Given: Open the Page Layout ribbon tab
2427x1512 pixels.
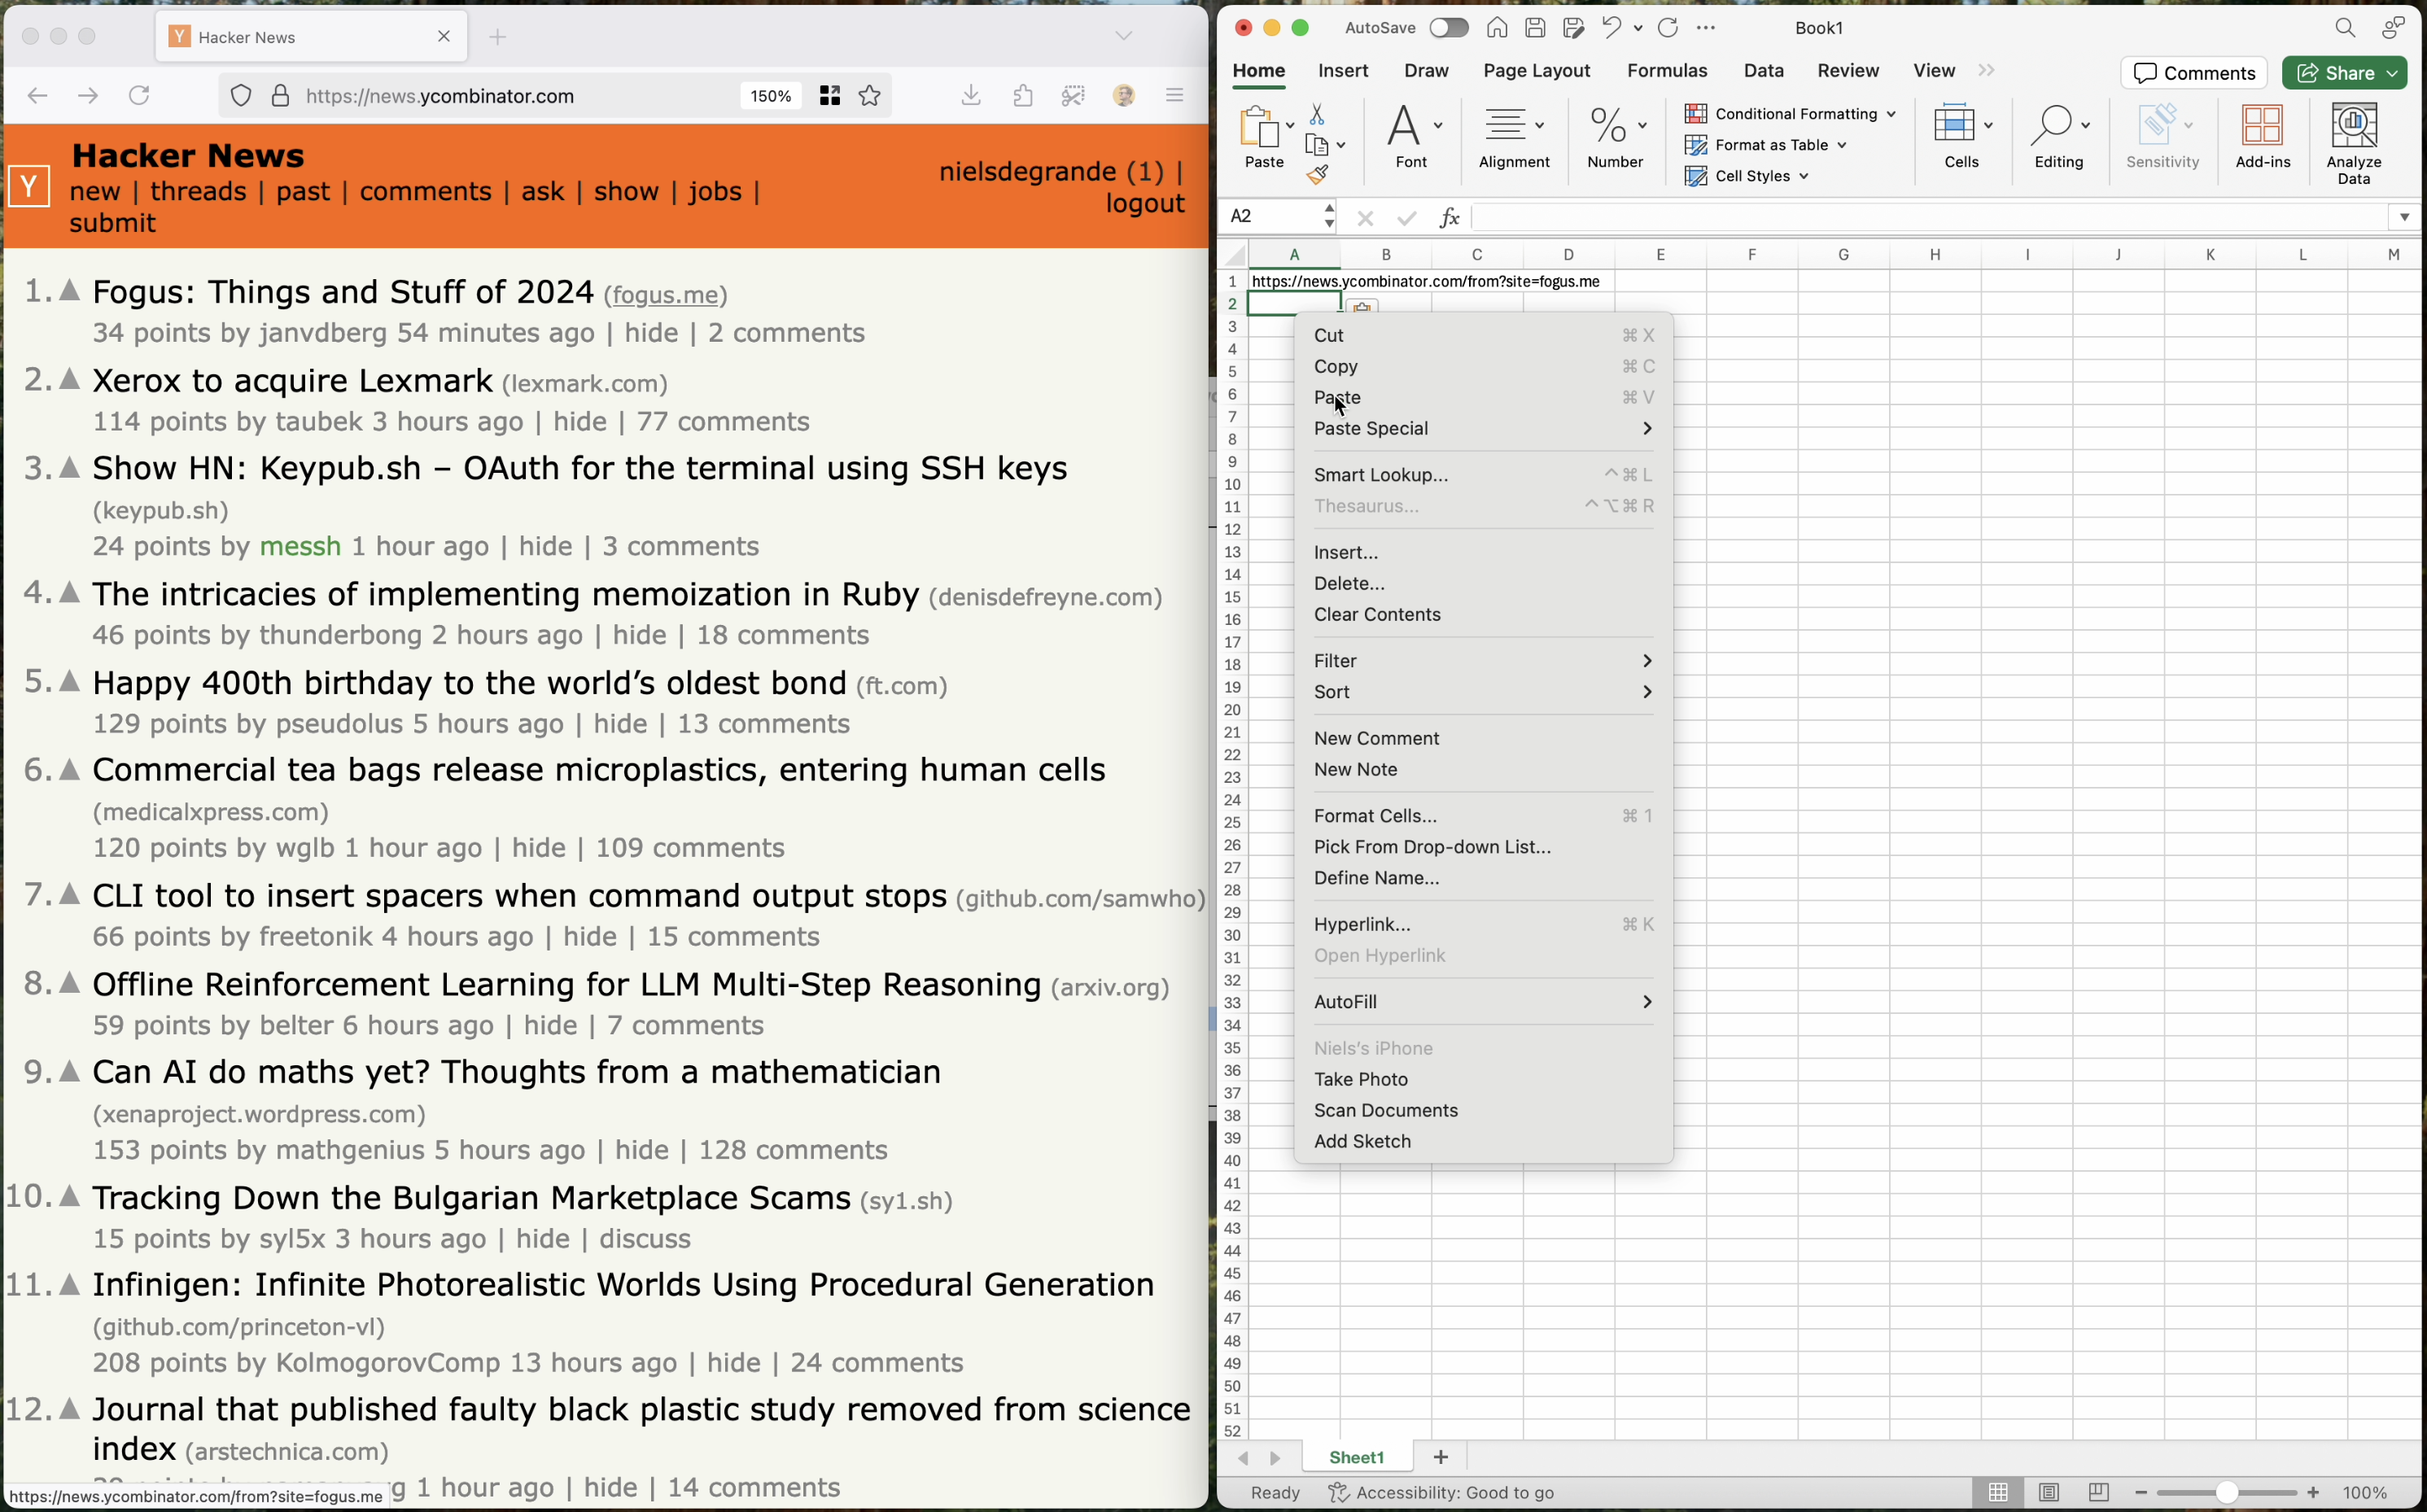Looking at the screenshot, I should tap(1536, 70).
